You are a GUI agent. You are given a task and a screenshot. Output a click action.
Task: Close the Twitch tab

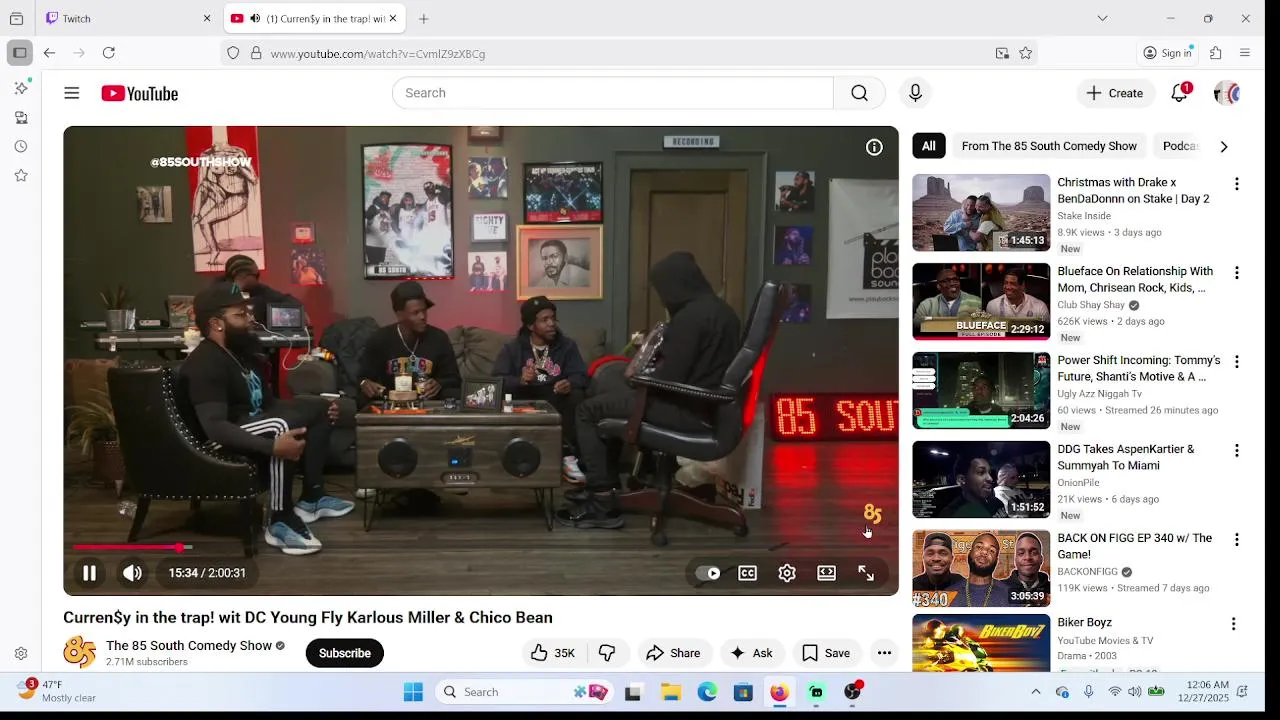[x=207, y=18]
